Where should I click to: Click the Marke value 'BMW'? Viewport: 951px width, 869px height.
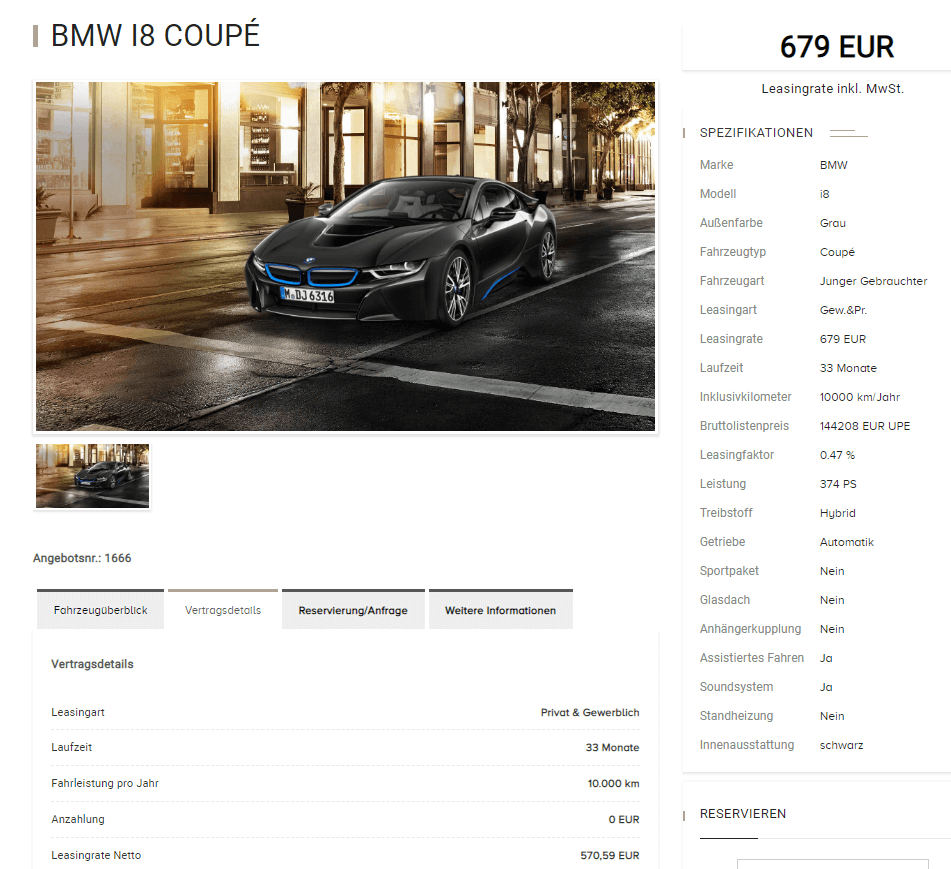click(833, 165)
